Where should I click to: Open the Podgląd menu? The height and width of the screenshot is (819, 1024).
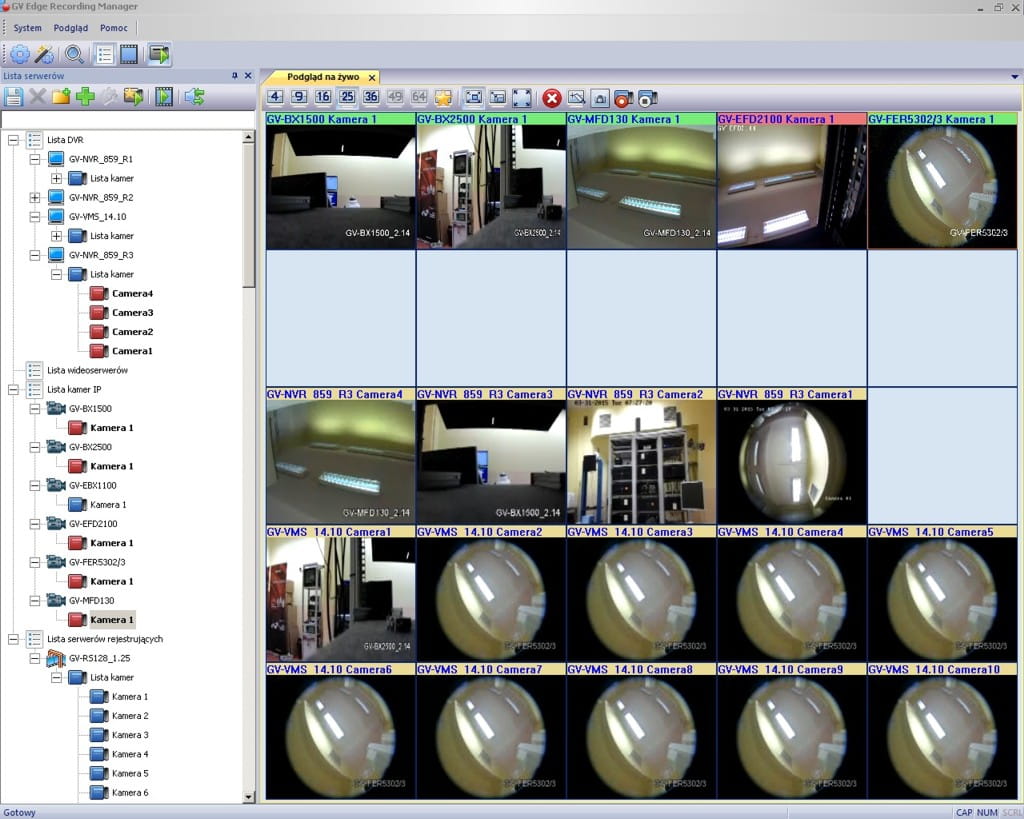70,28
